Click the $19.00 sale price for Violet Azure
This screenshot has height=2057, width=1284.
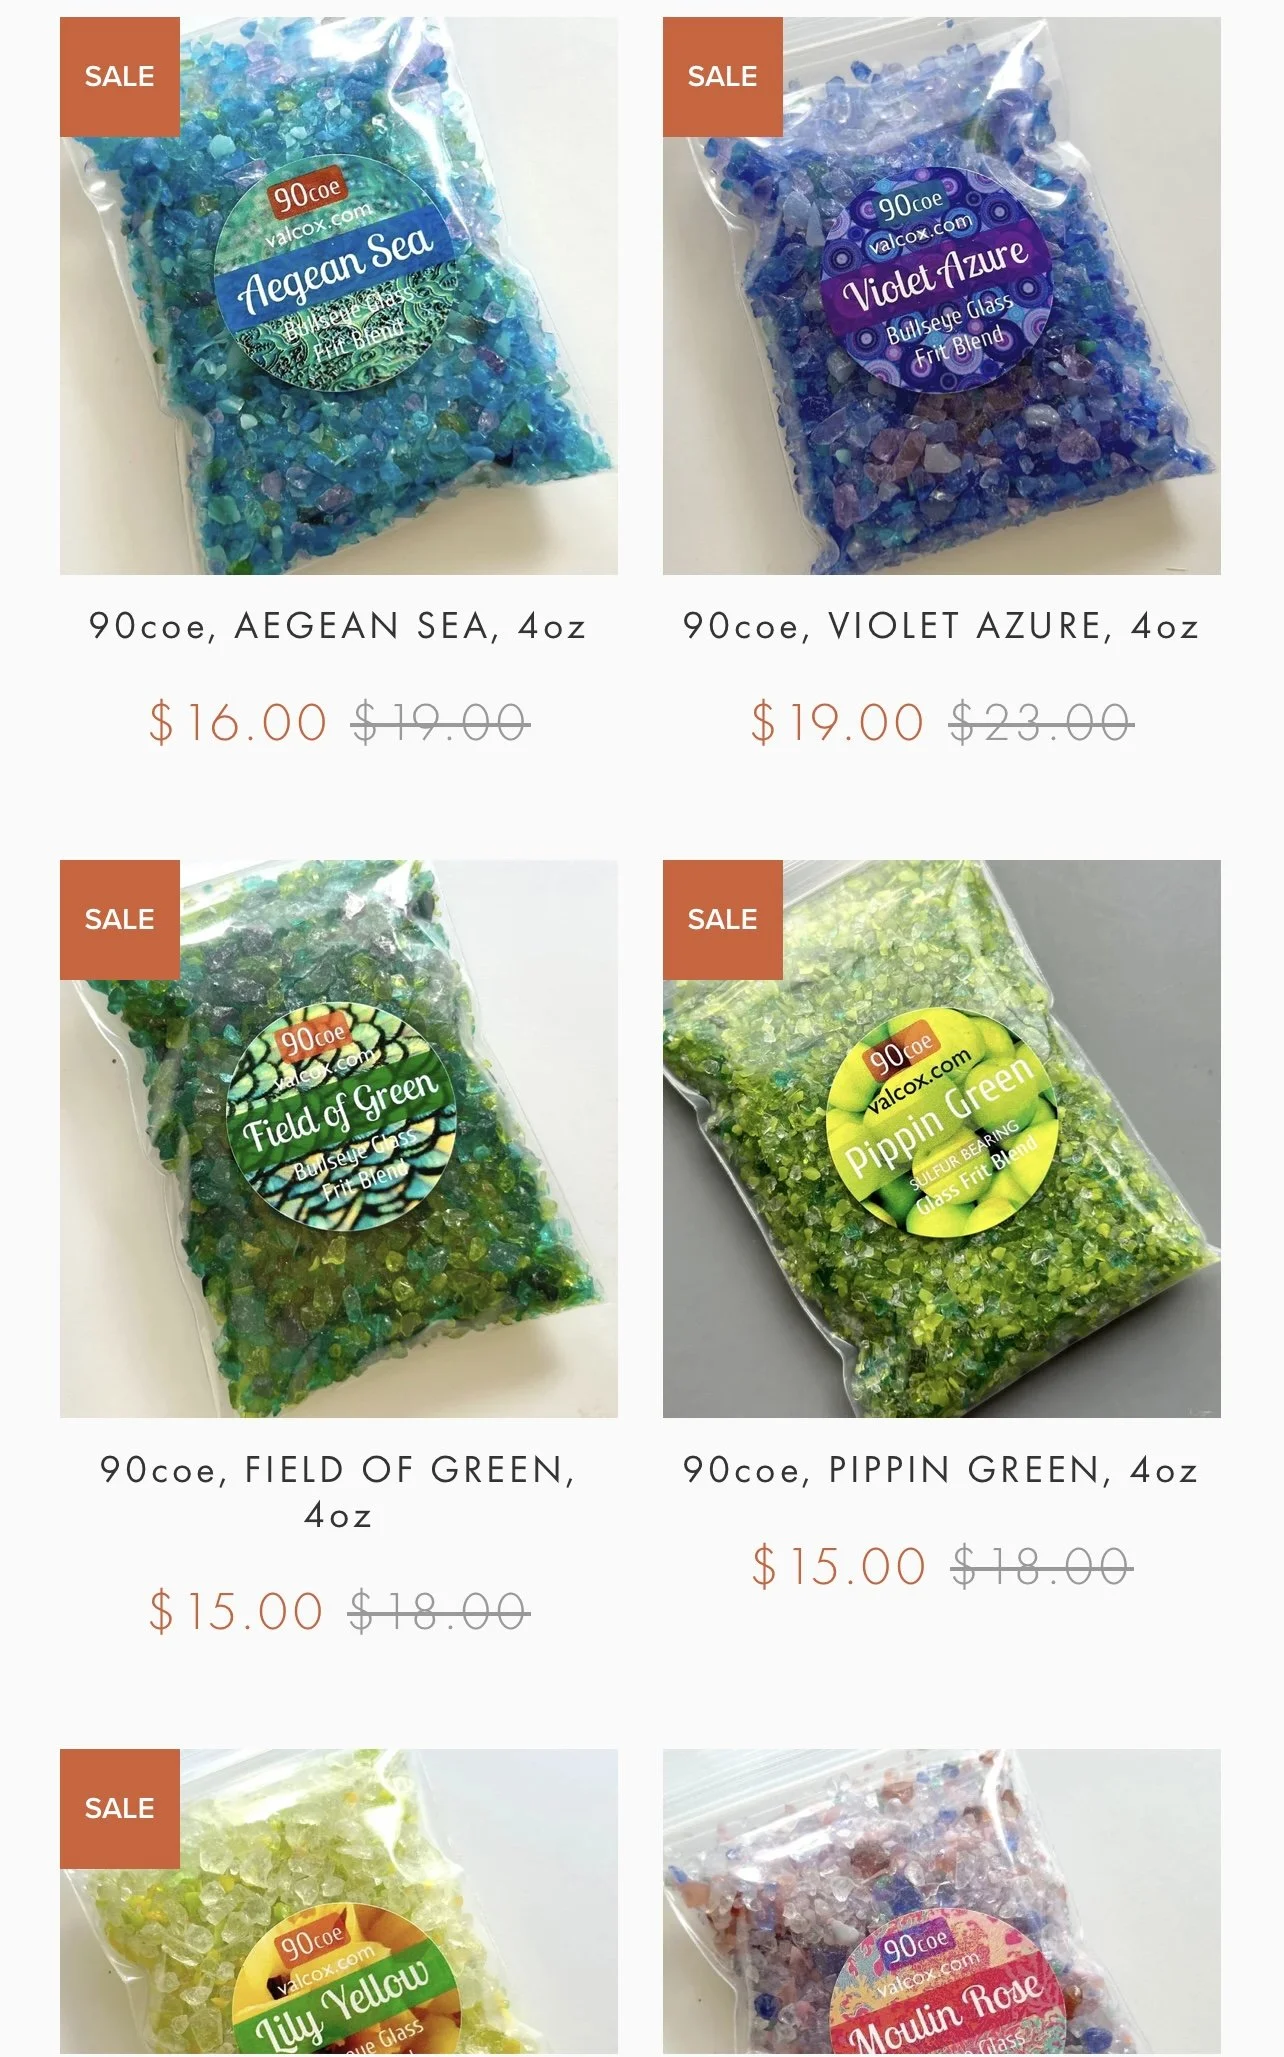(x=838, y=723)
